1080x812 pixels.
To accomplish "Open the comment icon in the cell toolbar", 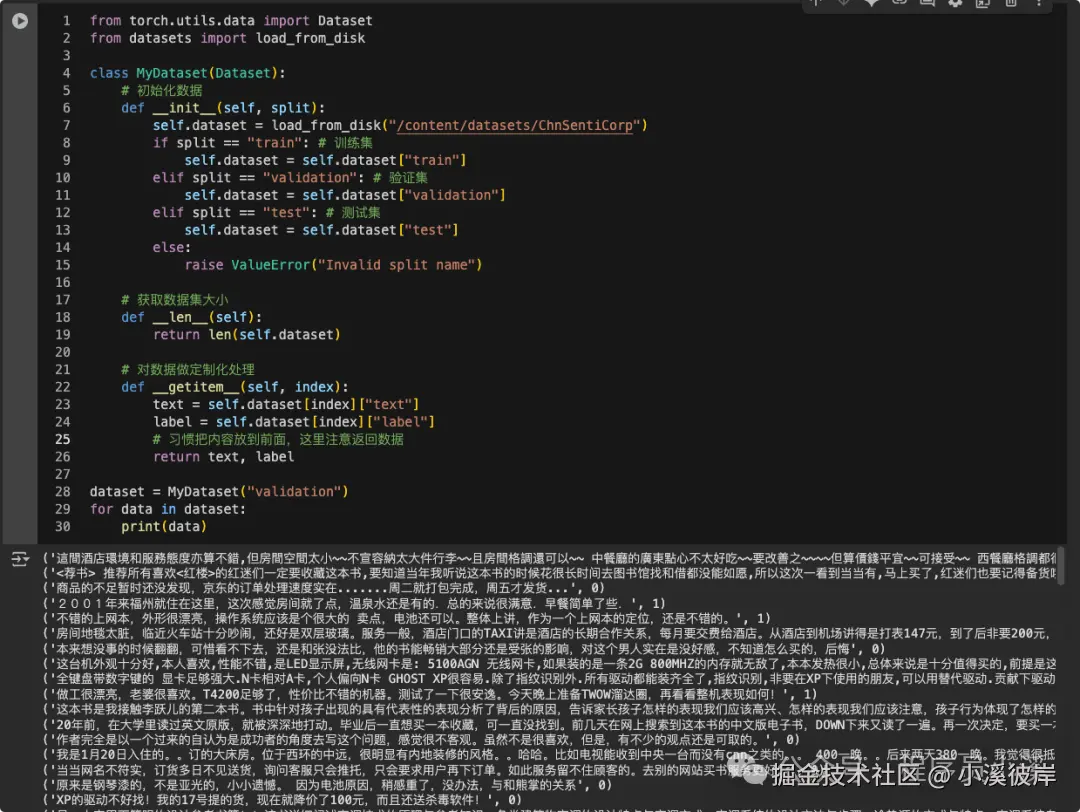I will 927,3.
